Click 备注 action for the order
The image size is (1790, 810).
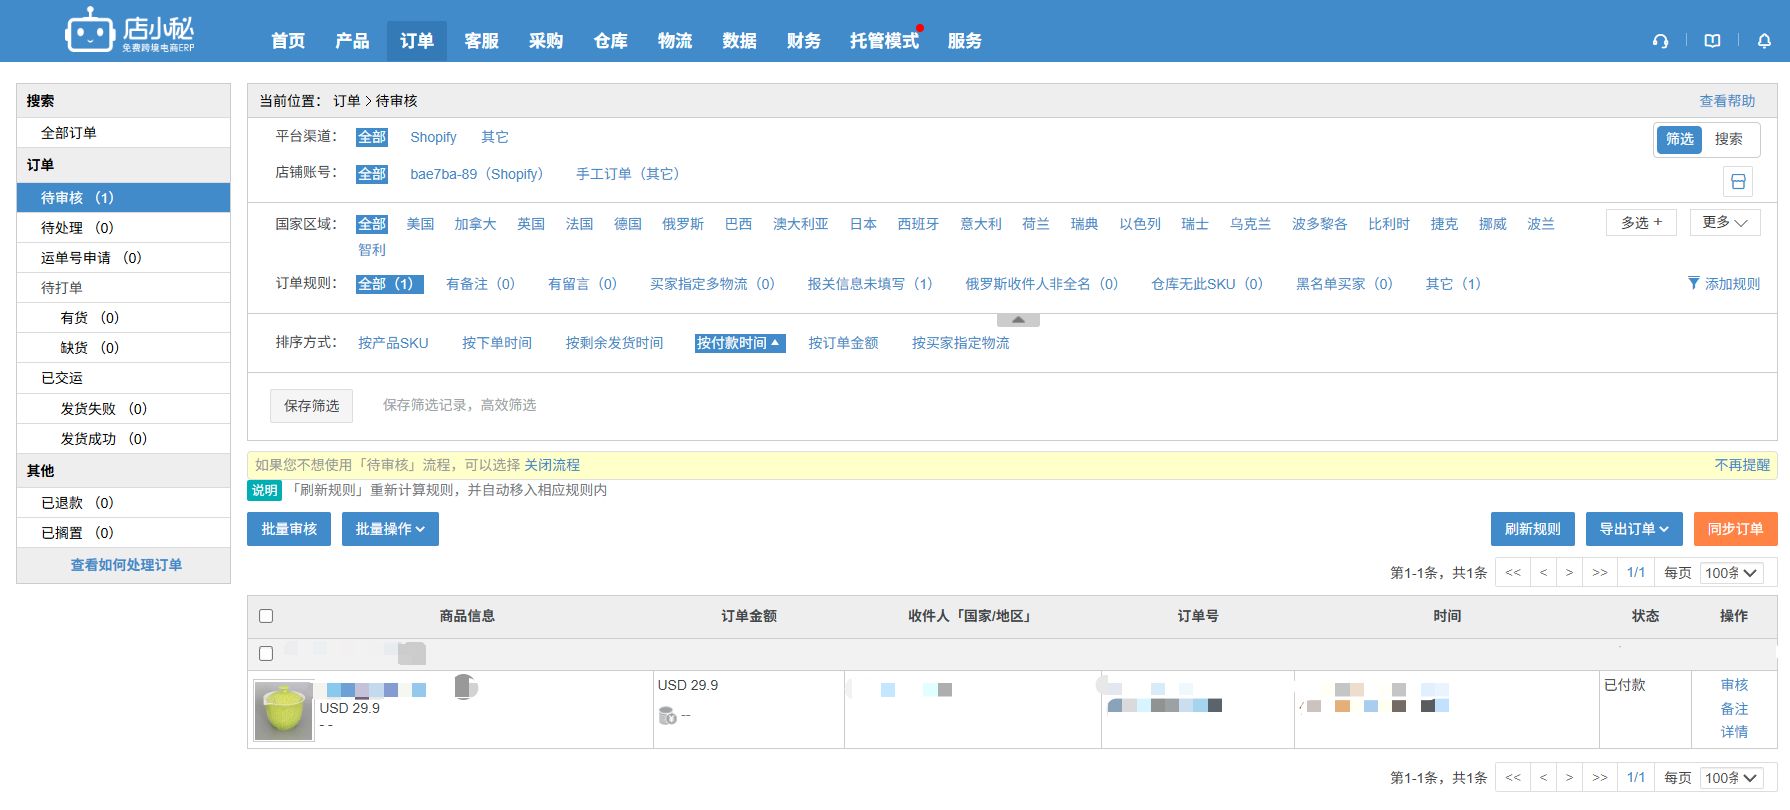point(1734,709)
